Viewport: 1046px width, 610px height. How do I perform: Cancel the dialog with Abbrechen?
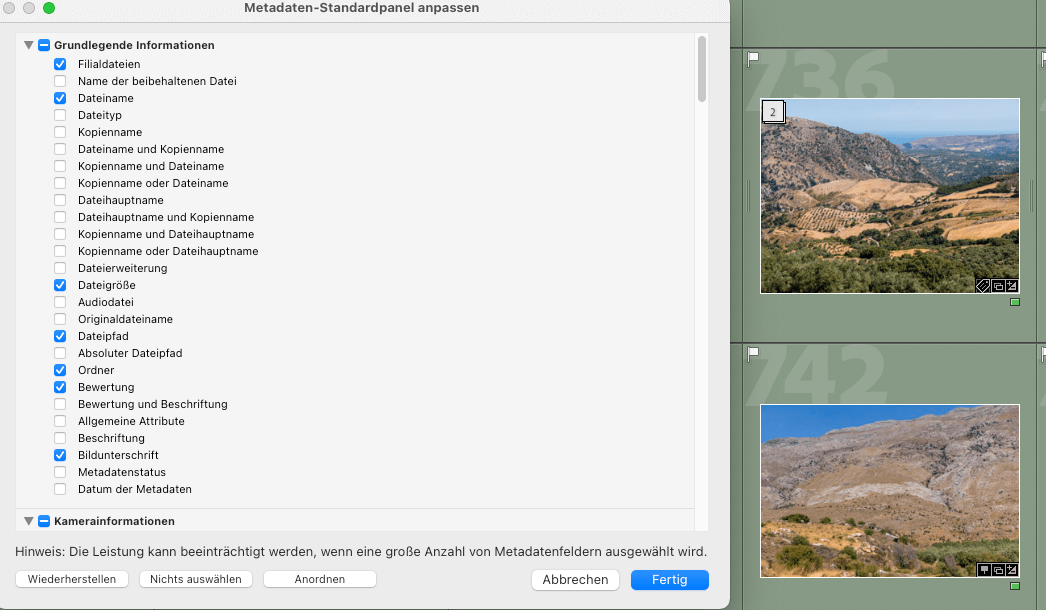click(x=575, y=580)
